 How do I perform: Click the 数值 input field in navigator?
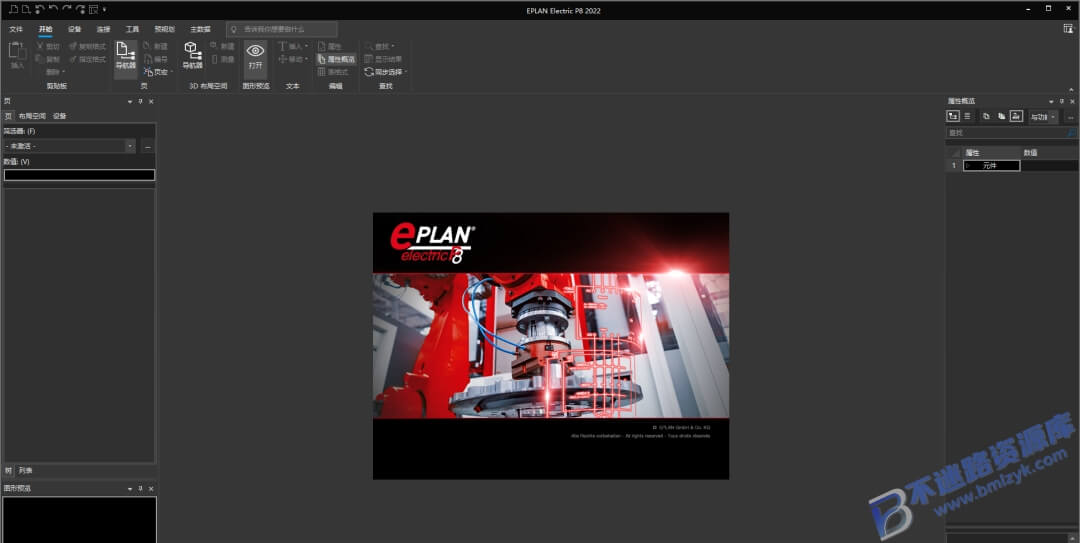[79, 175]
